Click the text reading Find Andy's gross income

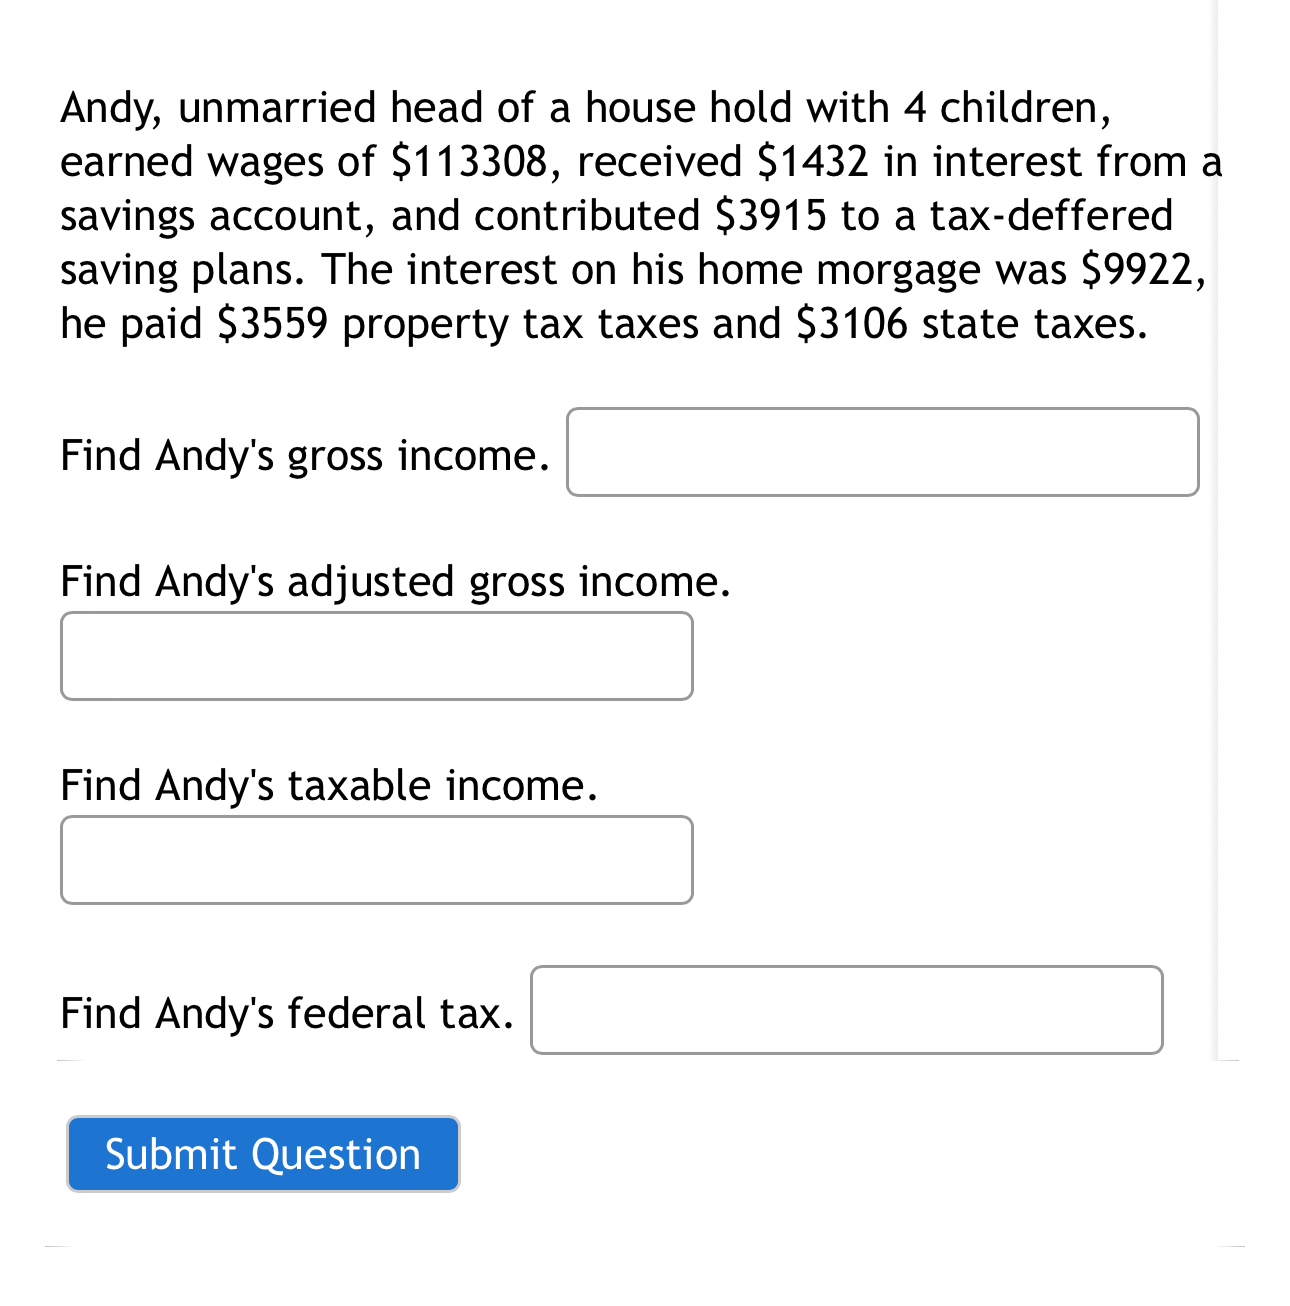click(303, 455)
